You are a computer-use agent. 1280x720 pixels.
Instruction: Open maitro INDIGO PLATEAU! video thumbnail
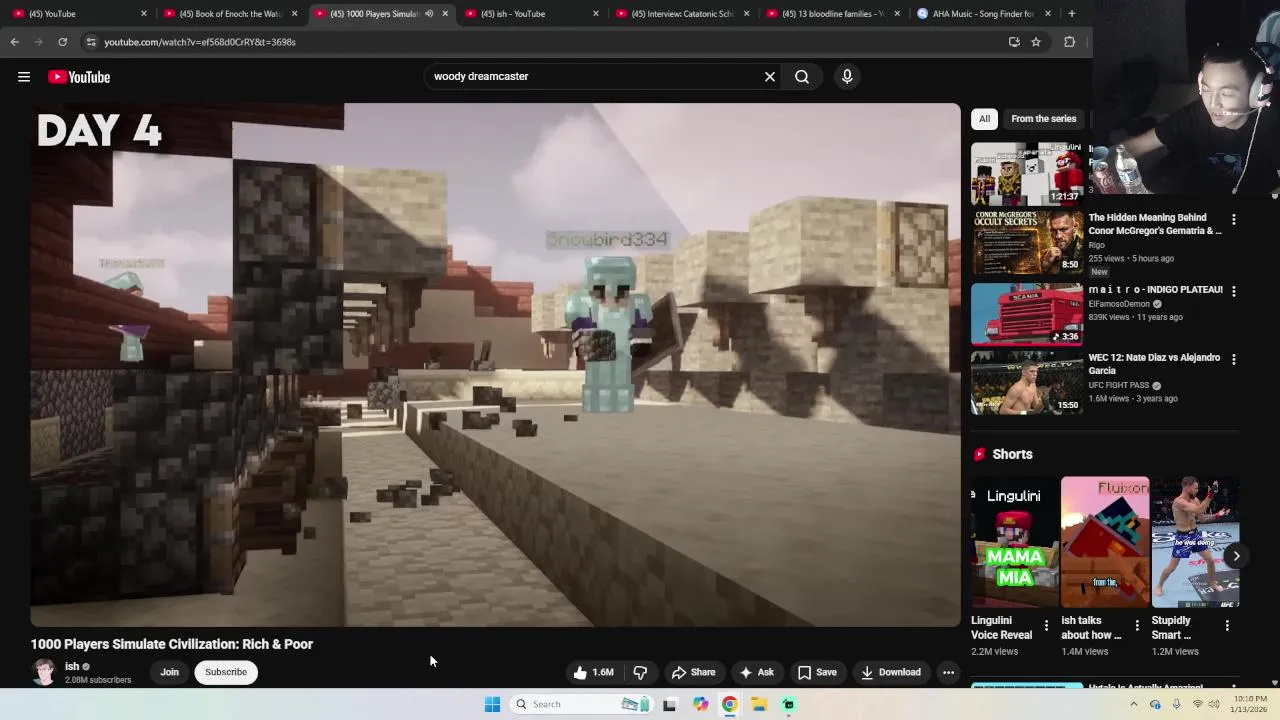(1027, 313)
